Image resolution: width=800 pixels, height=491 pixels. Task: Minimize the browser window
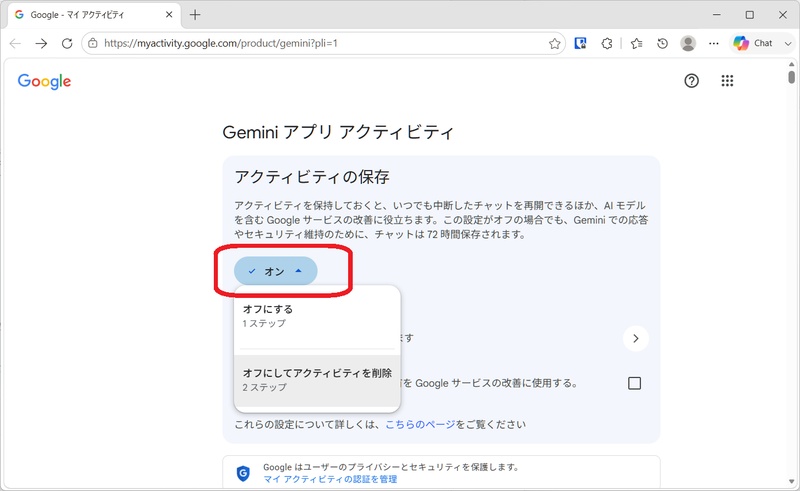click(x=717, y=15)
